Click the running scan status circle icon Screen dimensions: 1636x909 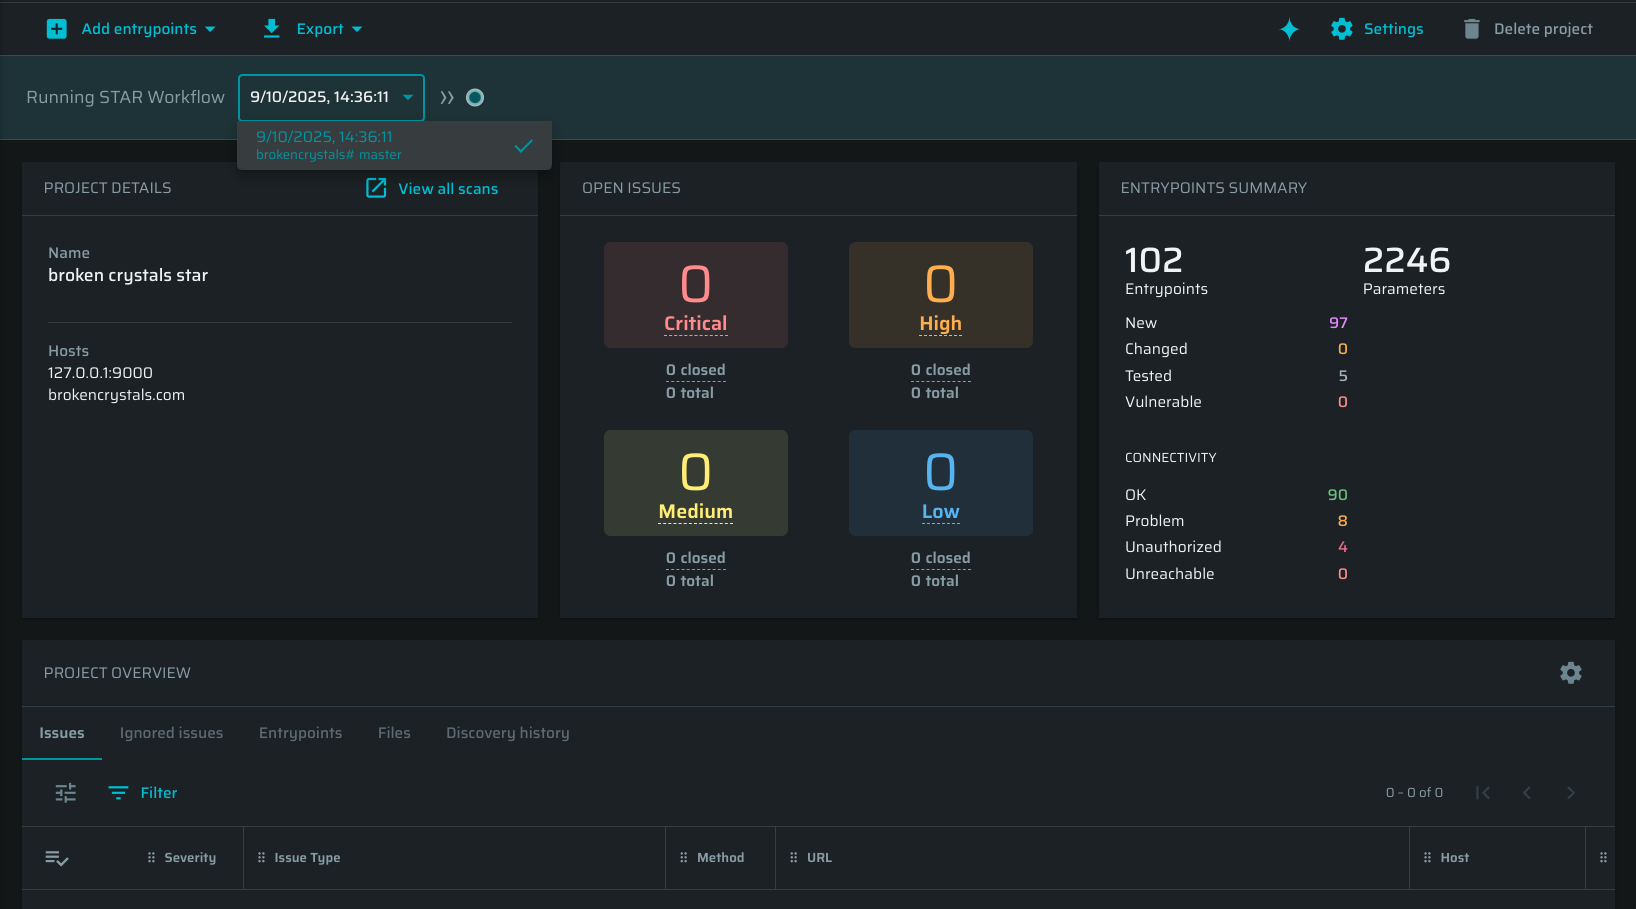(x=475, y=97)
